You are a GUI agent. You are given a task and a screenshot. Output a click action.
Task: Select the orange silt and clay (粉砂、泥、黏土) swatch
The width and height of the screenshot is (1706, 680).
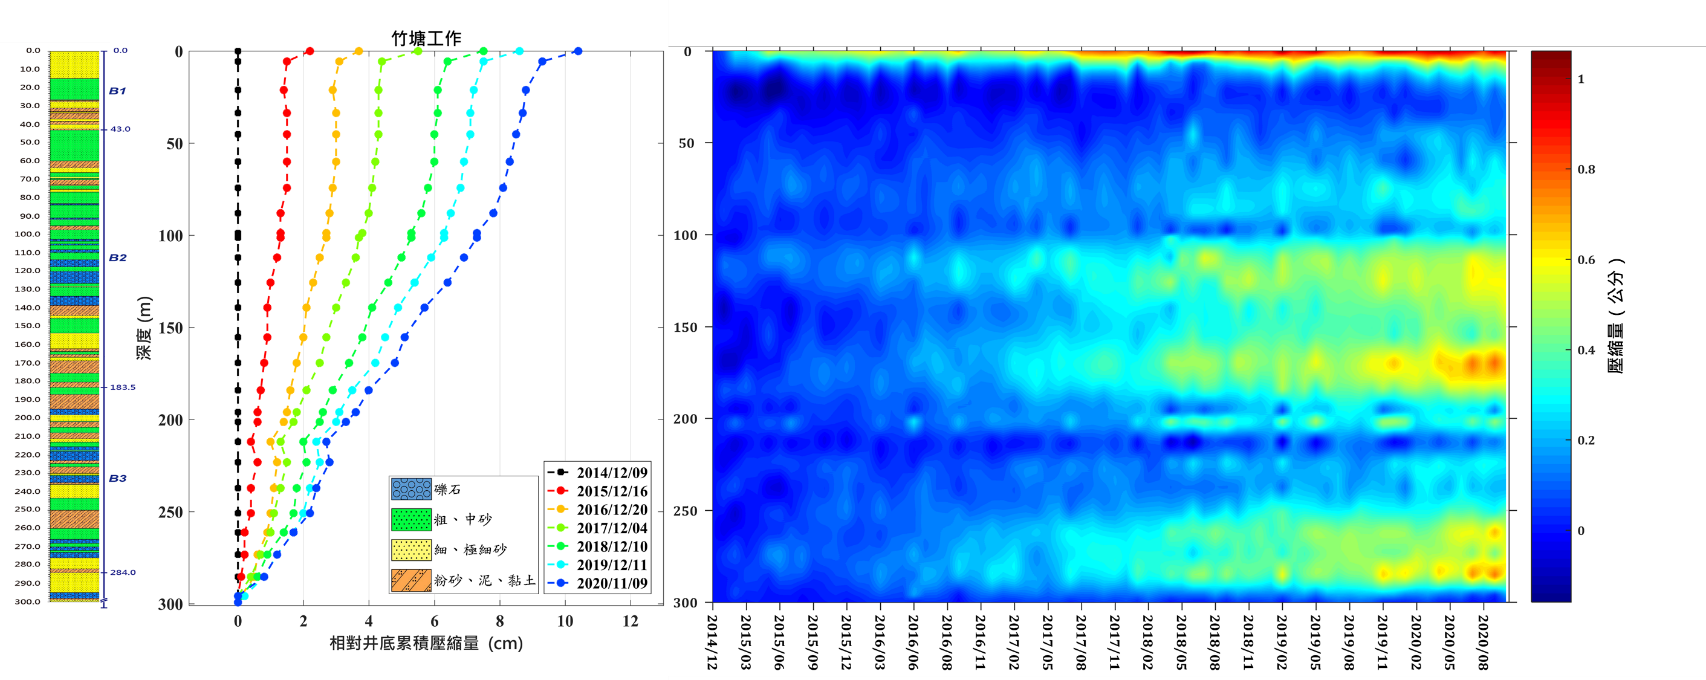coord(411,580)
